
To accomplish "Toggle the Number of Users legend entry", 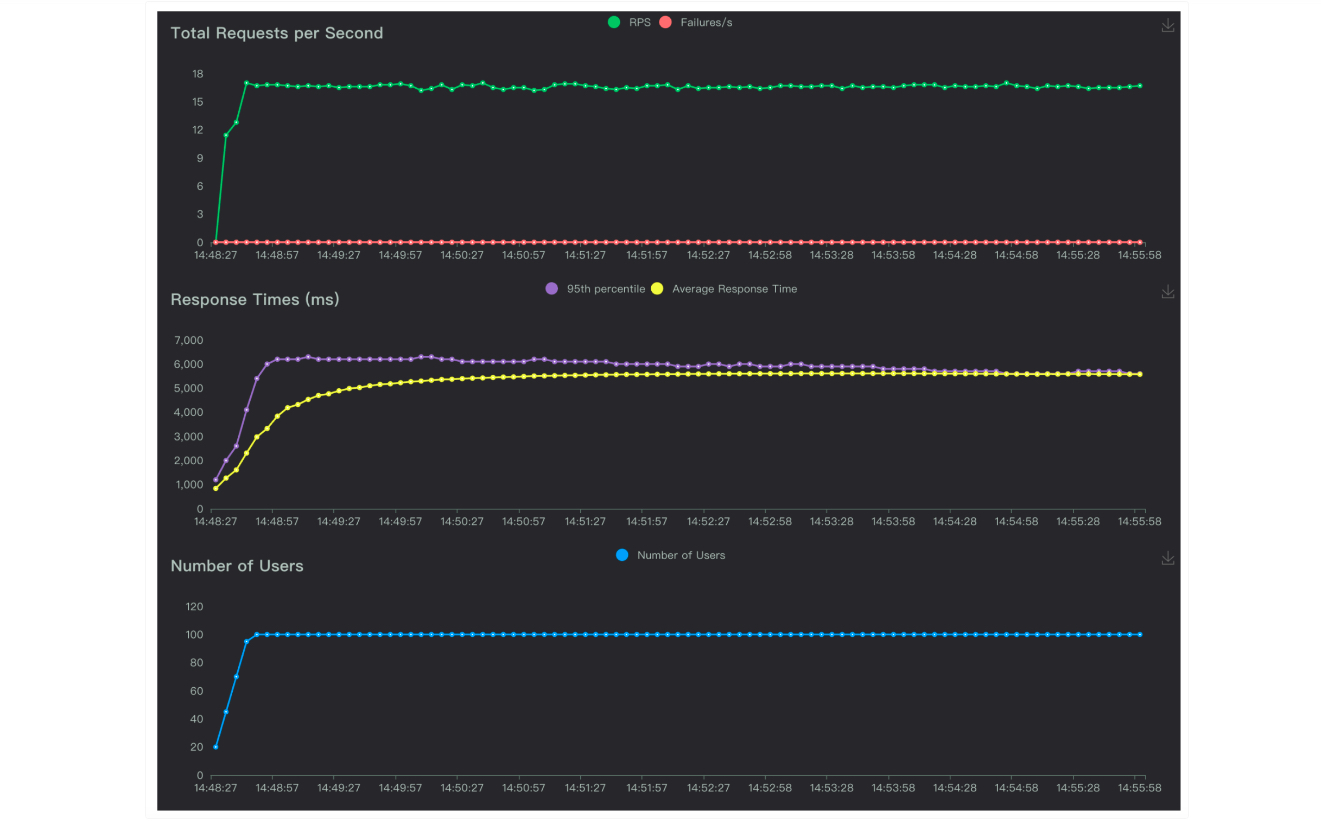I will coord(670,554).
